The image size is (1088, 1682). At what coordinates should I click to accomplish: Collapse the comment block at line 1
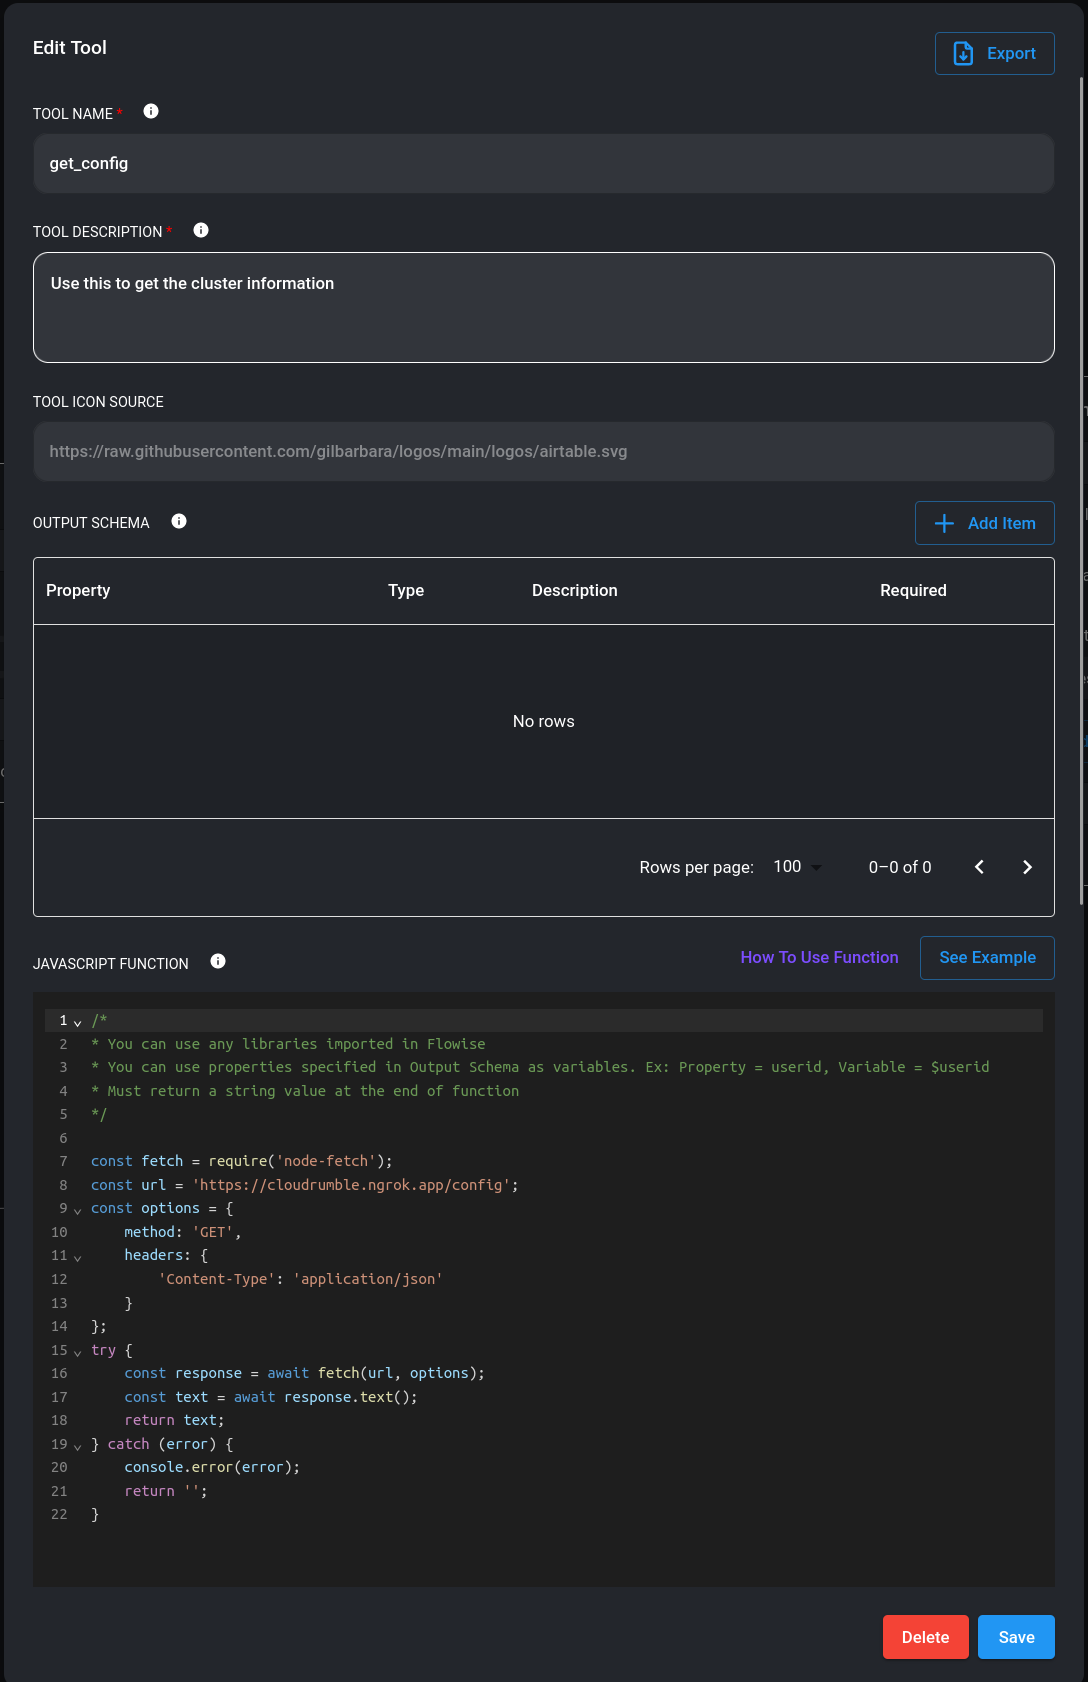(x=78, y=1022)
